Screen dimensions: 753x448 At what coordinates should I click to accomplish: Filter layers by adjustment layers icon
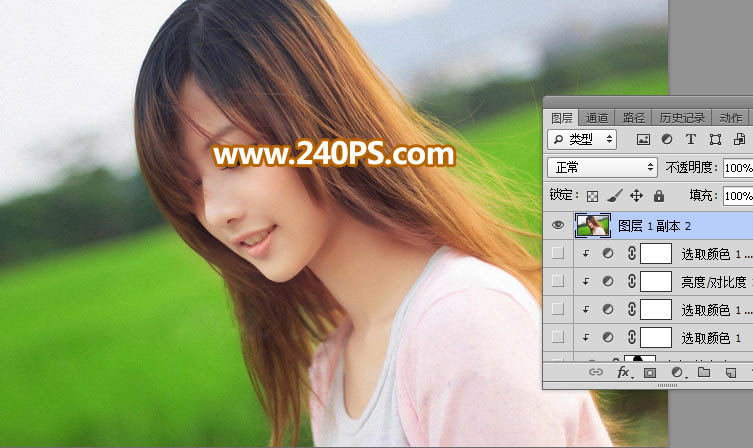pos(667,139)
